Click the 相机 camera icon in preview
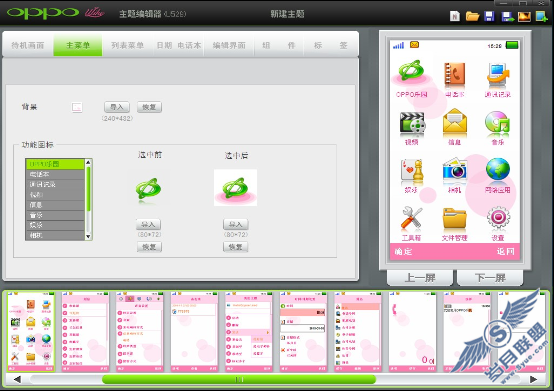Image resolution: width=554 pixels, height=391 pixels. [x=455, y=170]
